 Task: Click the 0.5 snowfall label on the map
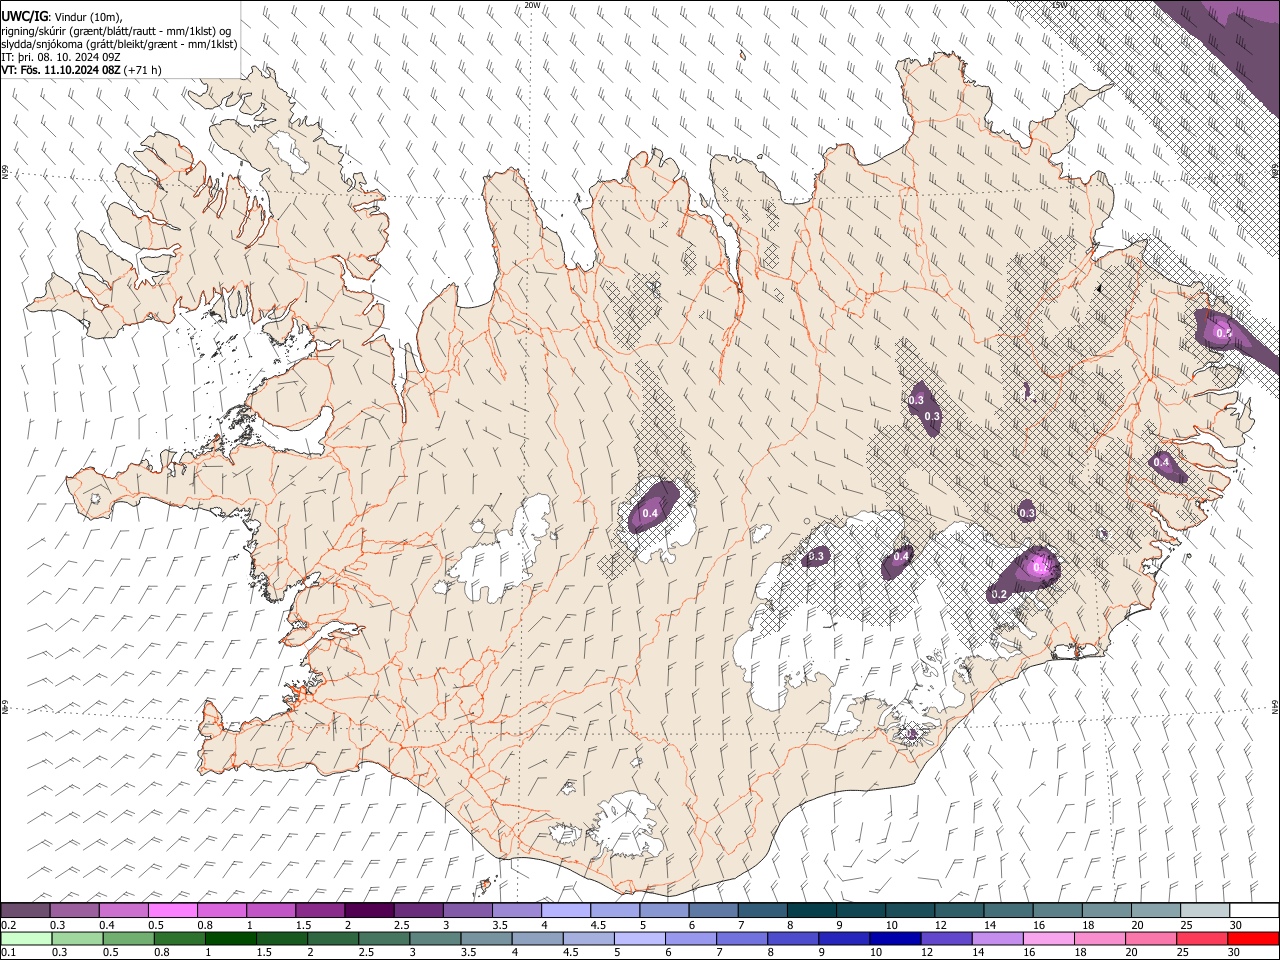[x=1223, y=333]
